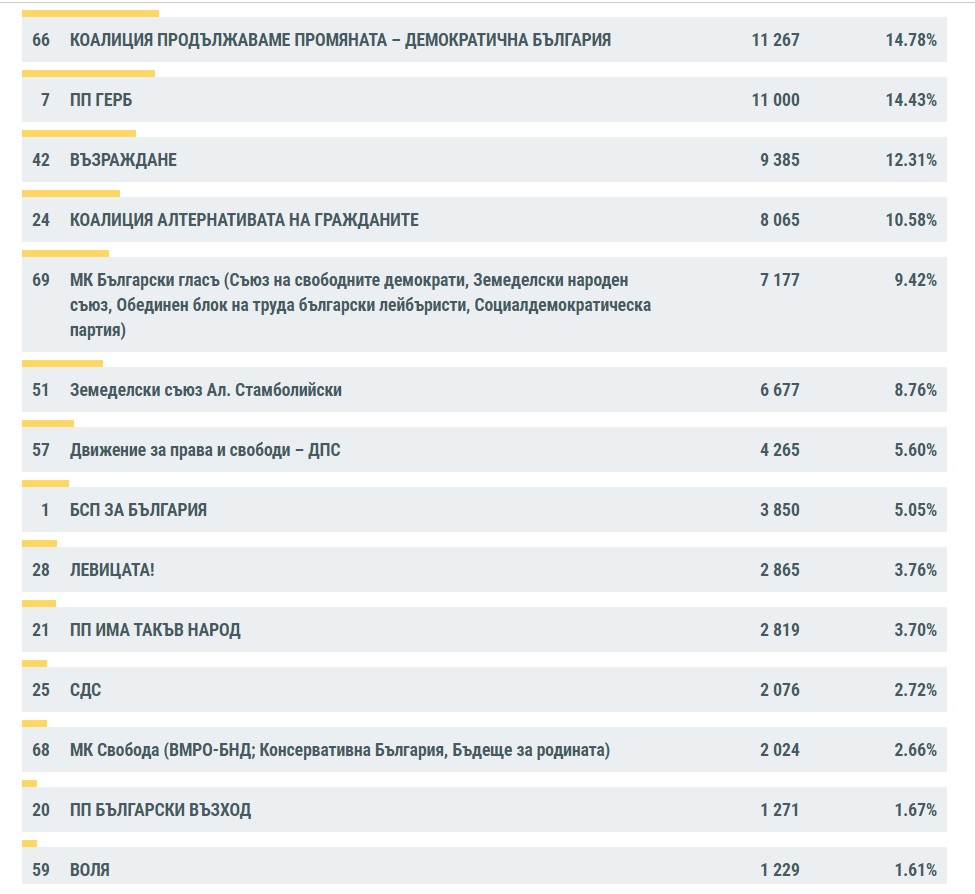Viewport: 975px width, 894px height.
Task: Click the 'ВОЛЯ' party name
Action: pyautogui.click(x=90, y=870)
